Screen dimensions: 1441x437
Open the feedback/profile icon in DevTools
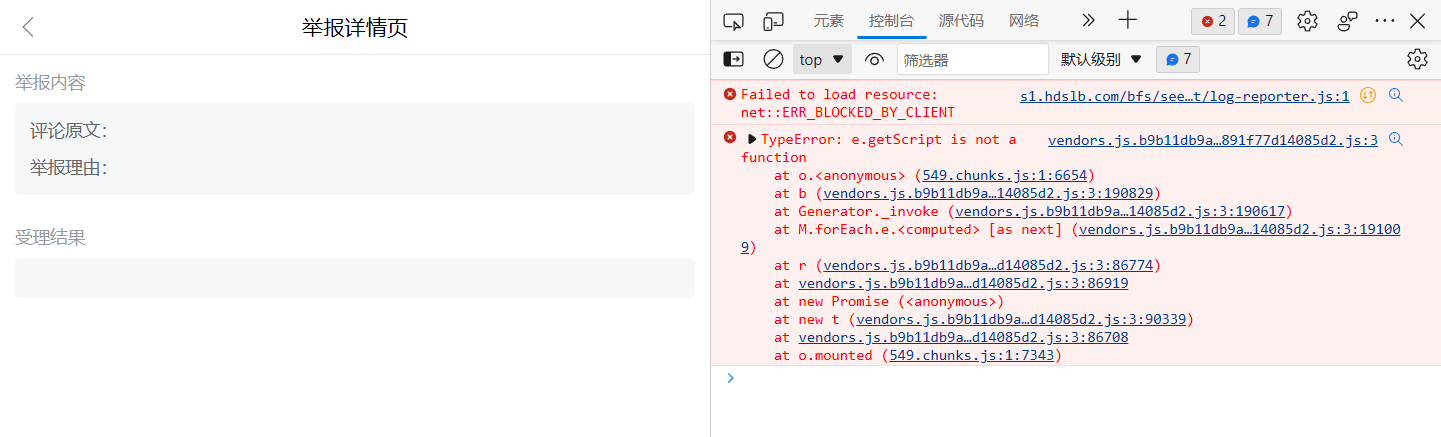(x=1348, y=21)
